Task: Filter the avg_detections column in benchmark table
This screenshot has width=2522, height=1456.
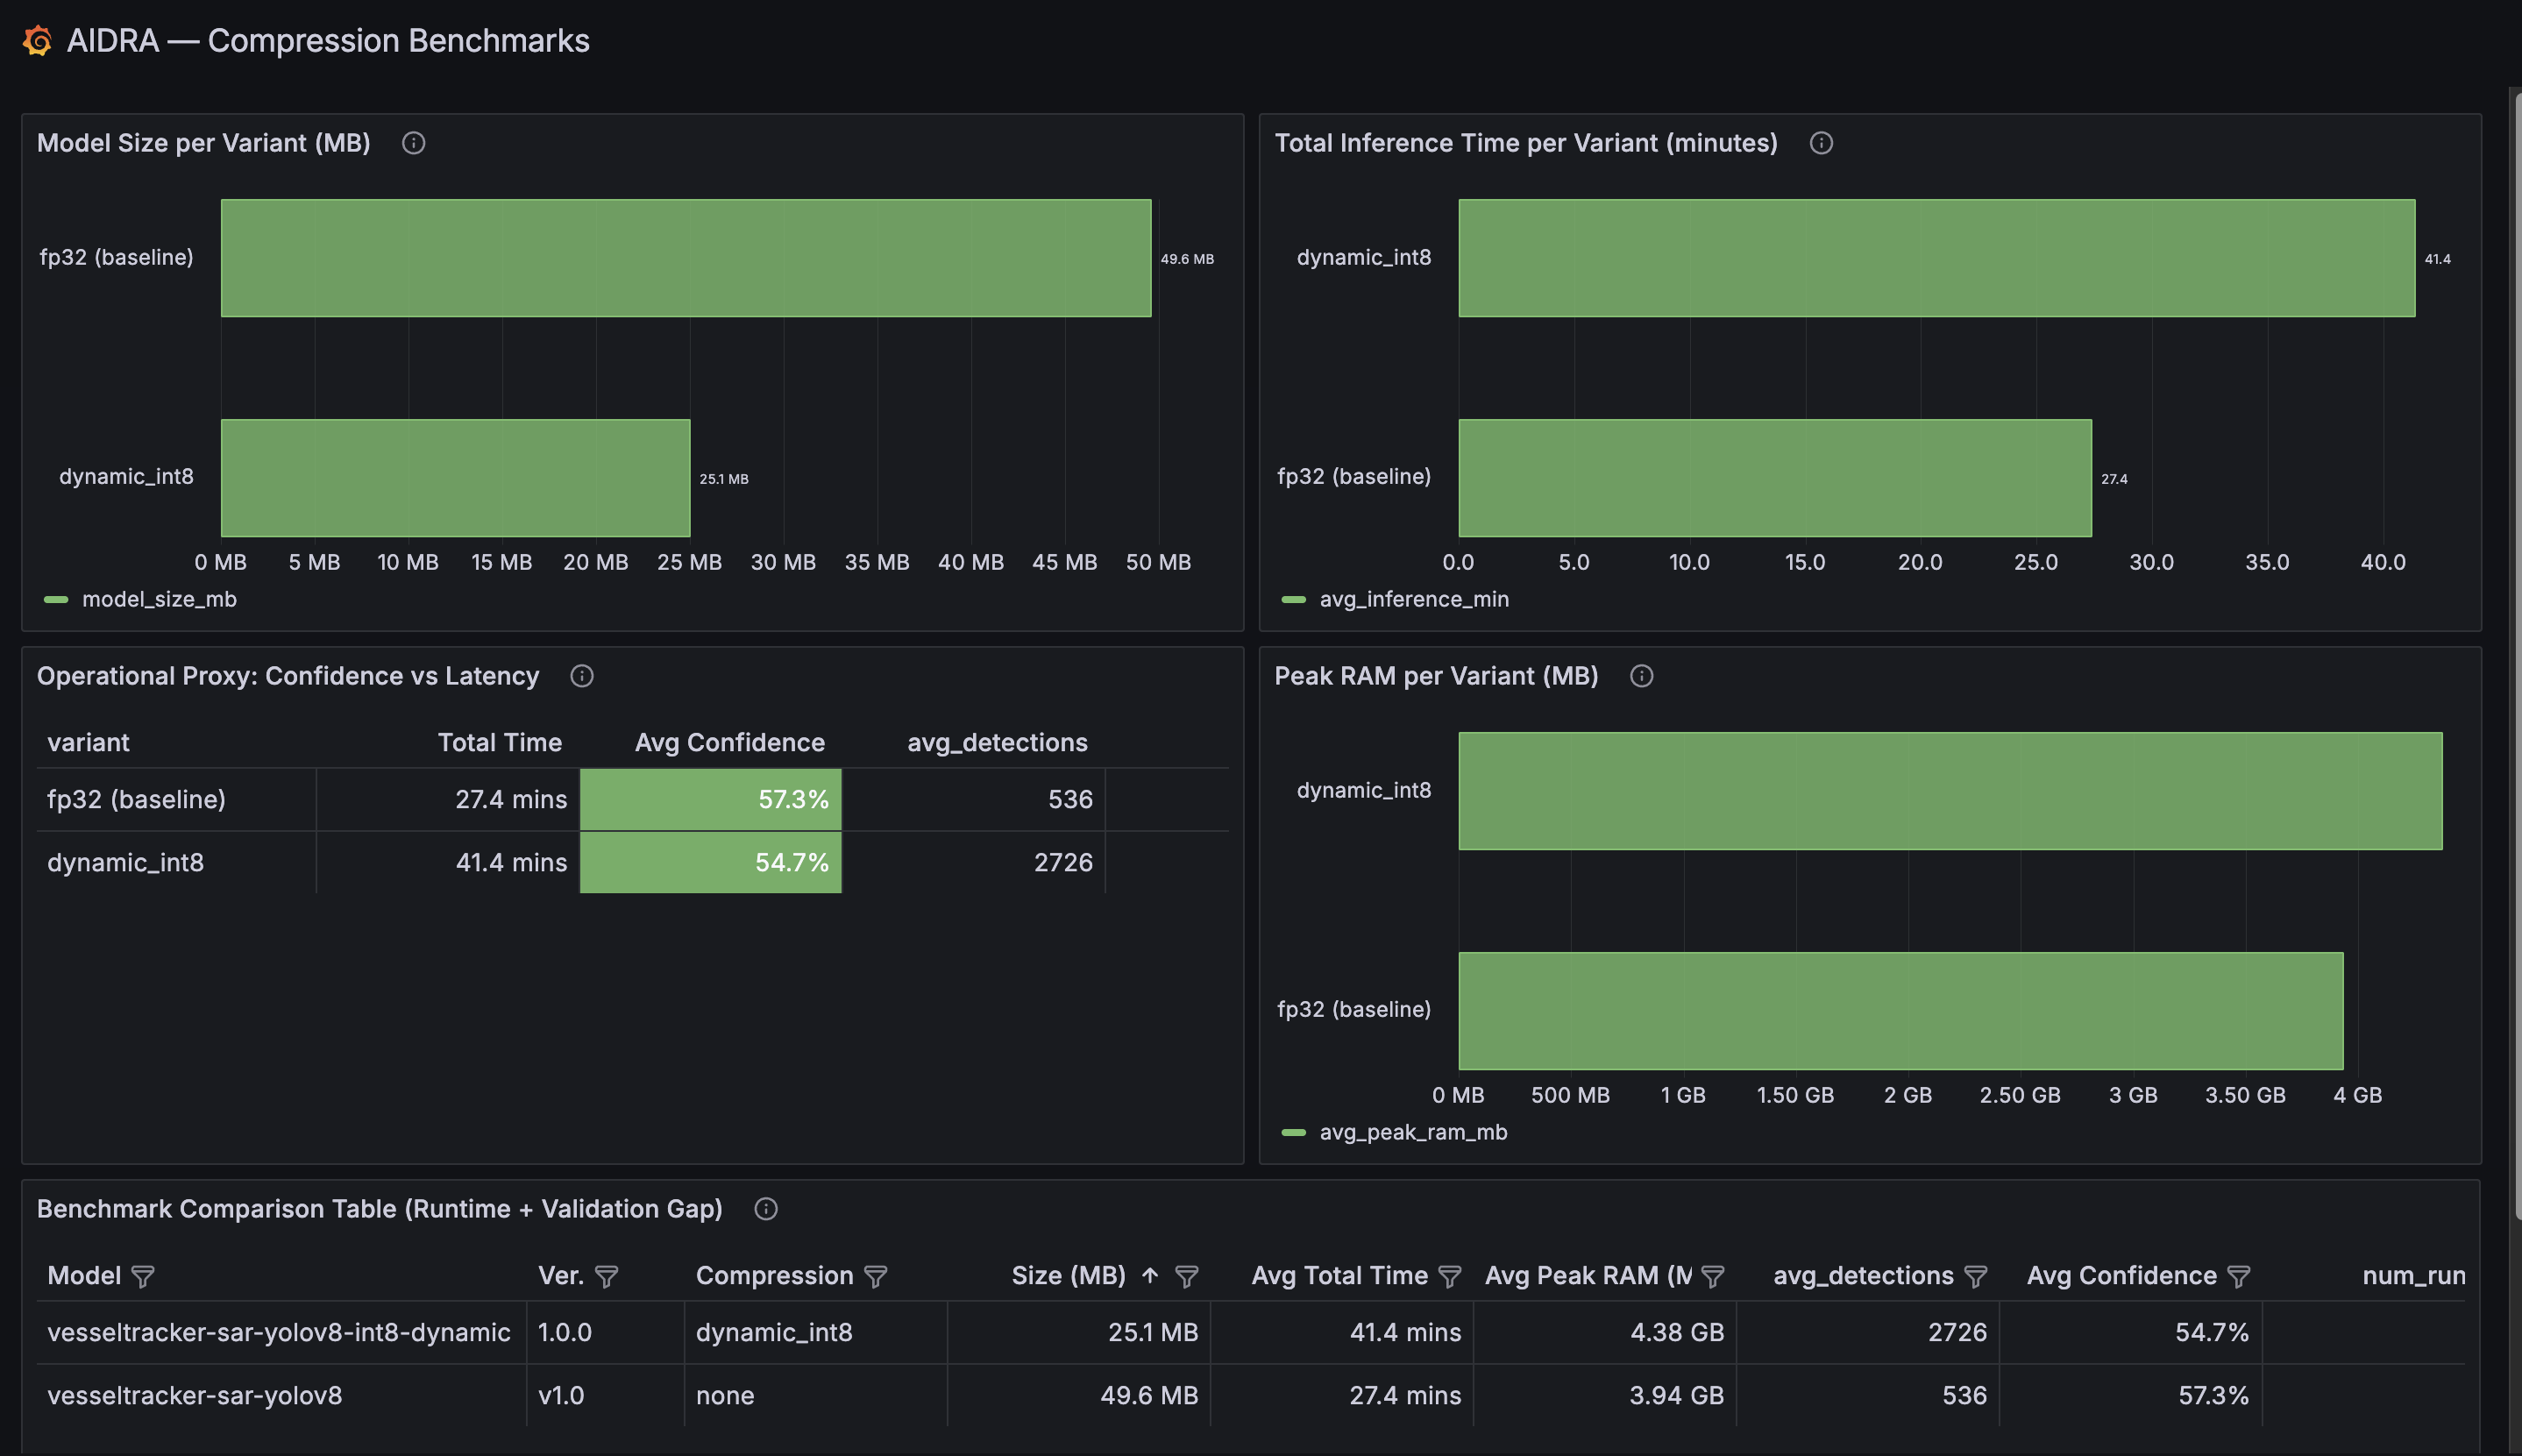Action: 1975,1276
